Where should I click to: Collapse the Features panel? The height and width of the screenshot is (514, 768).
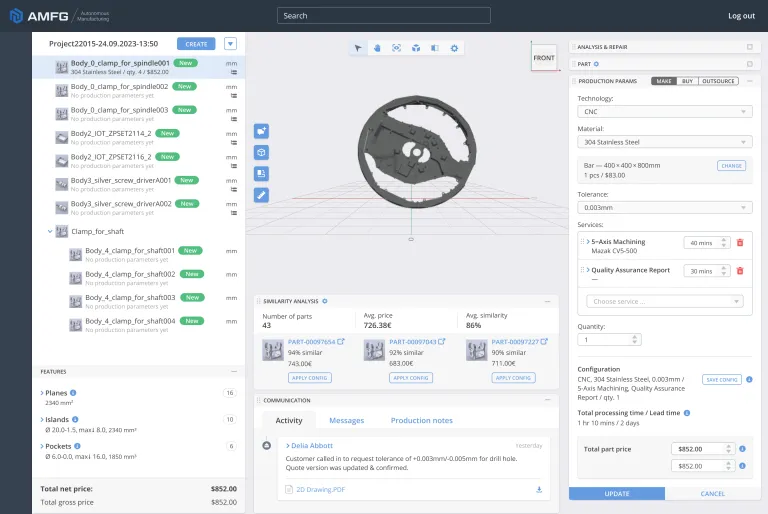coord(234,371)
